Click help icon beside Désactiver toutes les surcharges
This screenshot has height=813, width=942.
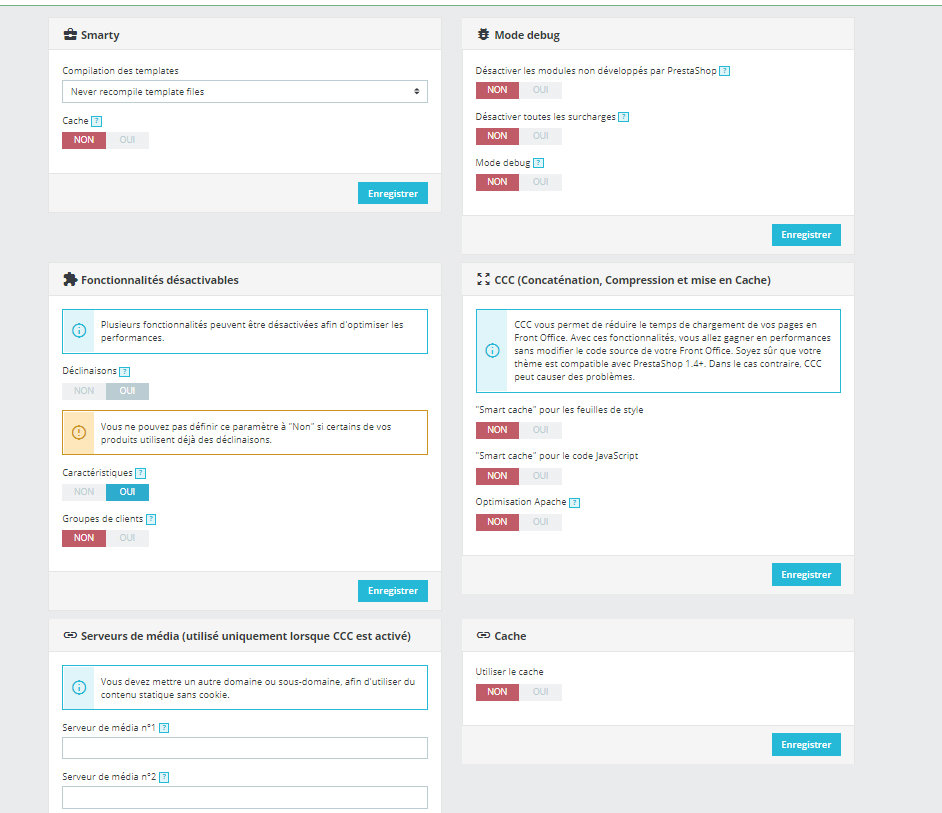pos(623,117)
